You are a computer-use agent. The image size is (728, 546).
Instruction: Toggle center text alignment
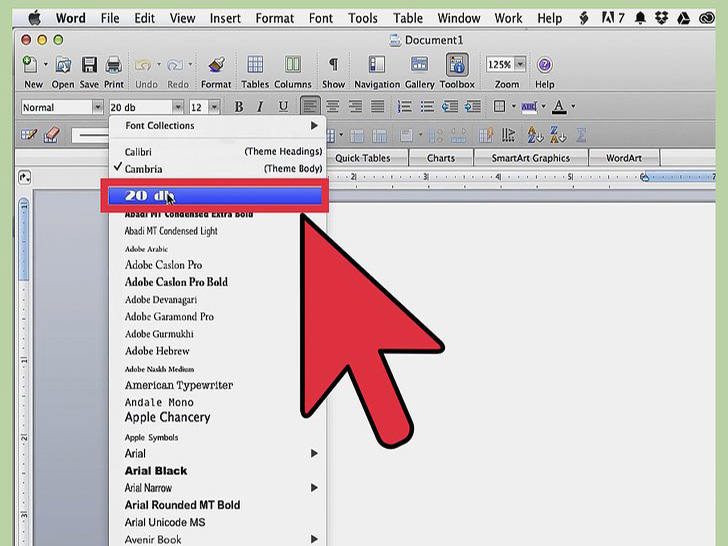332,107
